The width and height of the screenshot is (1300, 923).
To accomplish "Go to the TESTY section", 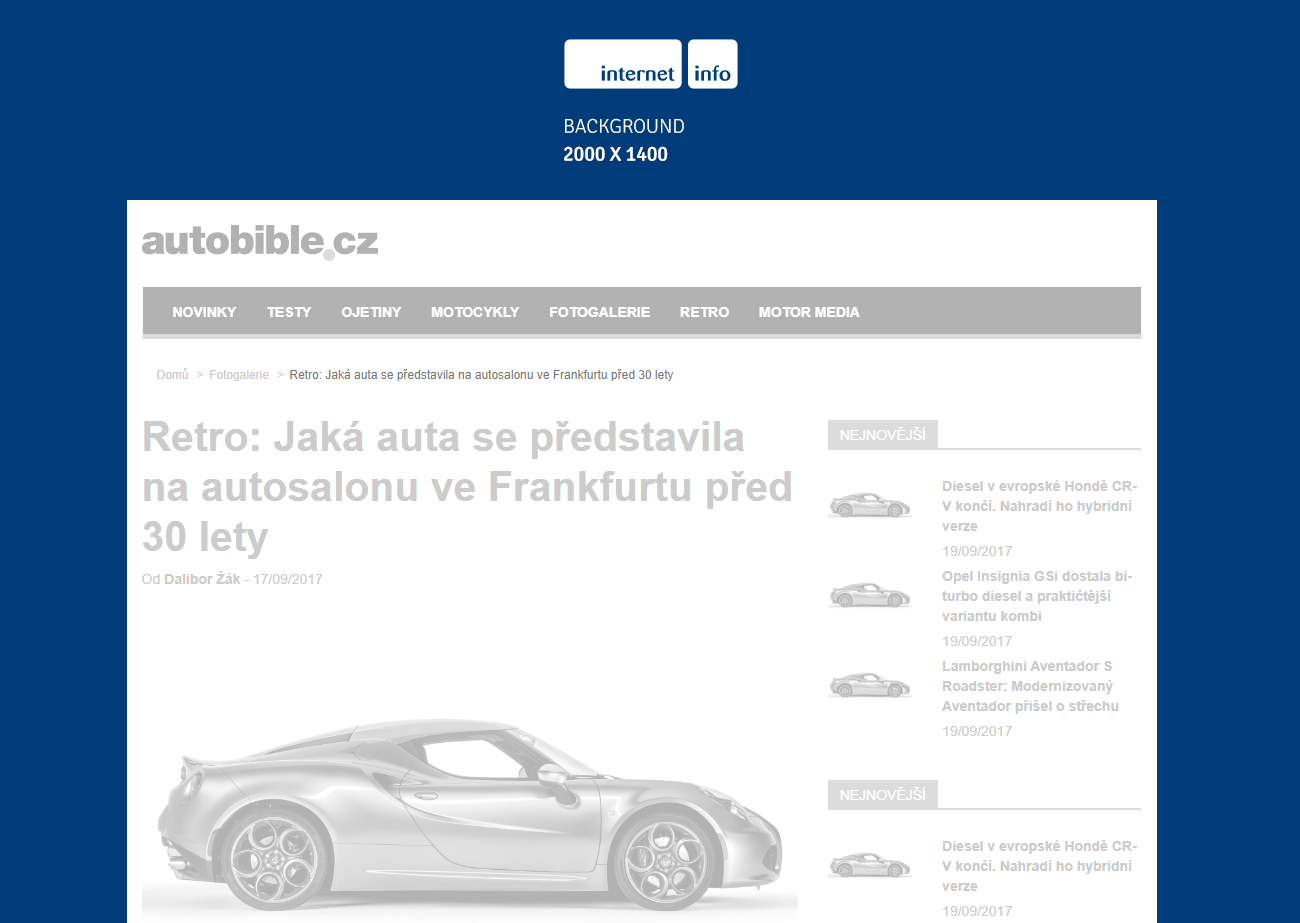I will point(289,312).
